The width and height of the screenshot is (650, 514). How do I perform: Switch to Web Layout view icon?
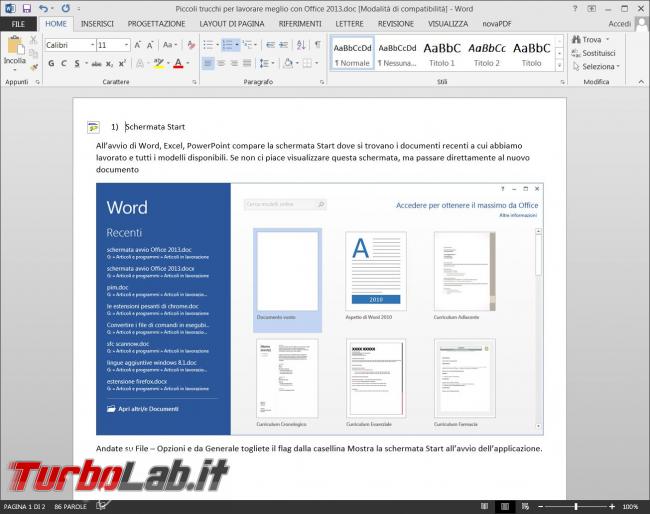525,507
